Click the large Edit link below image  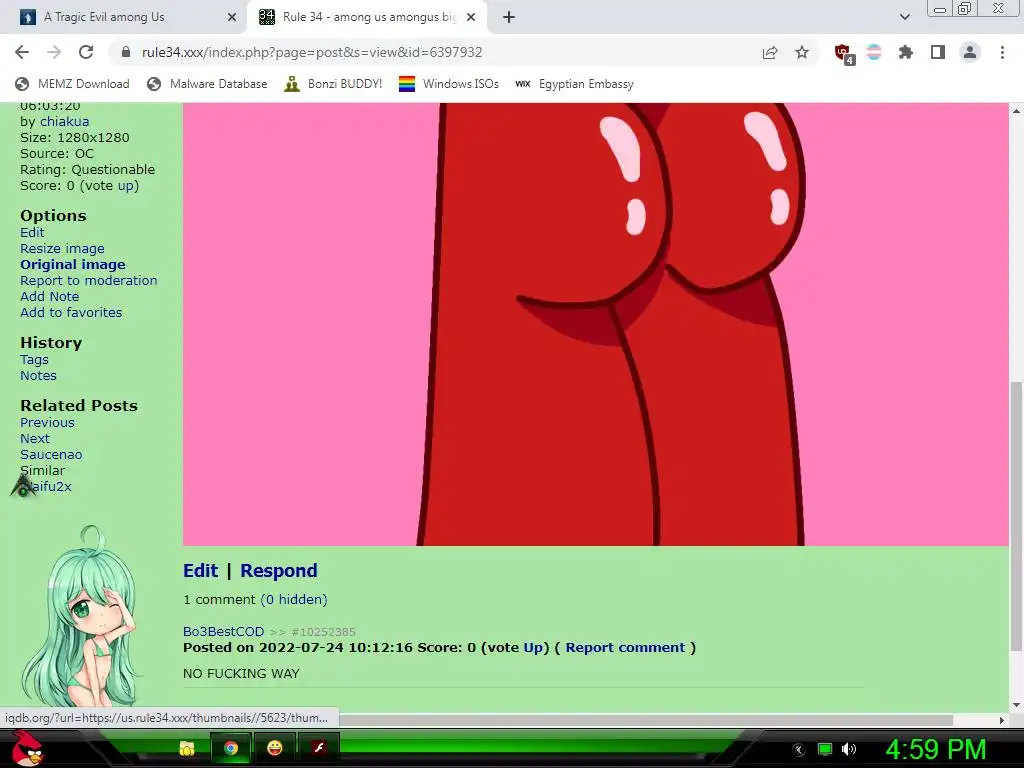coord(200,571)
